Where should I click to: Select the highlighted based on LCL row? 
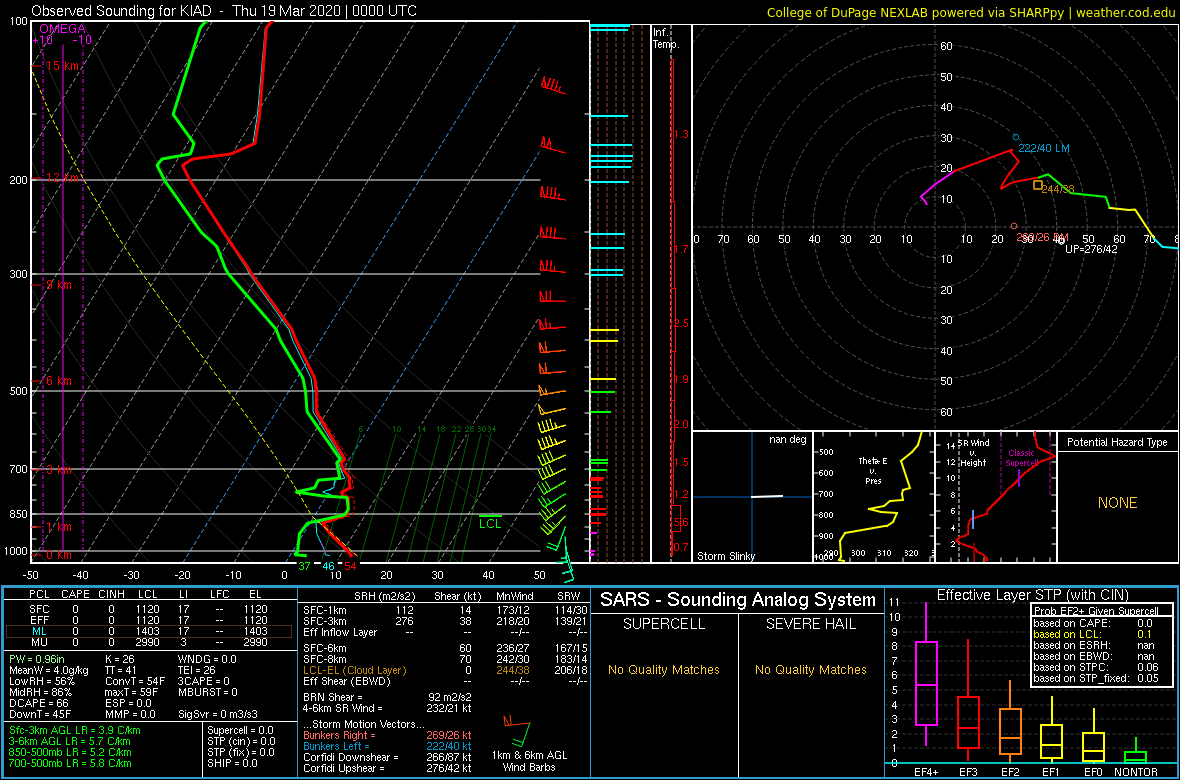pos(1096,634)
